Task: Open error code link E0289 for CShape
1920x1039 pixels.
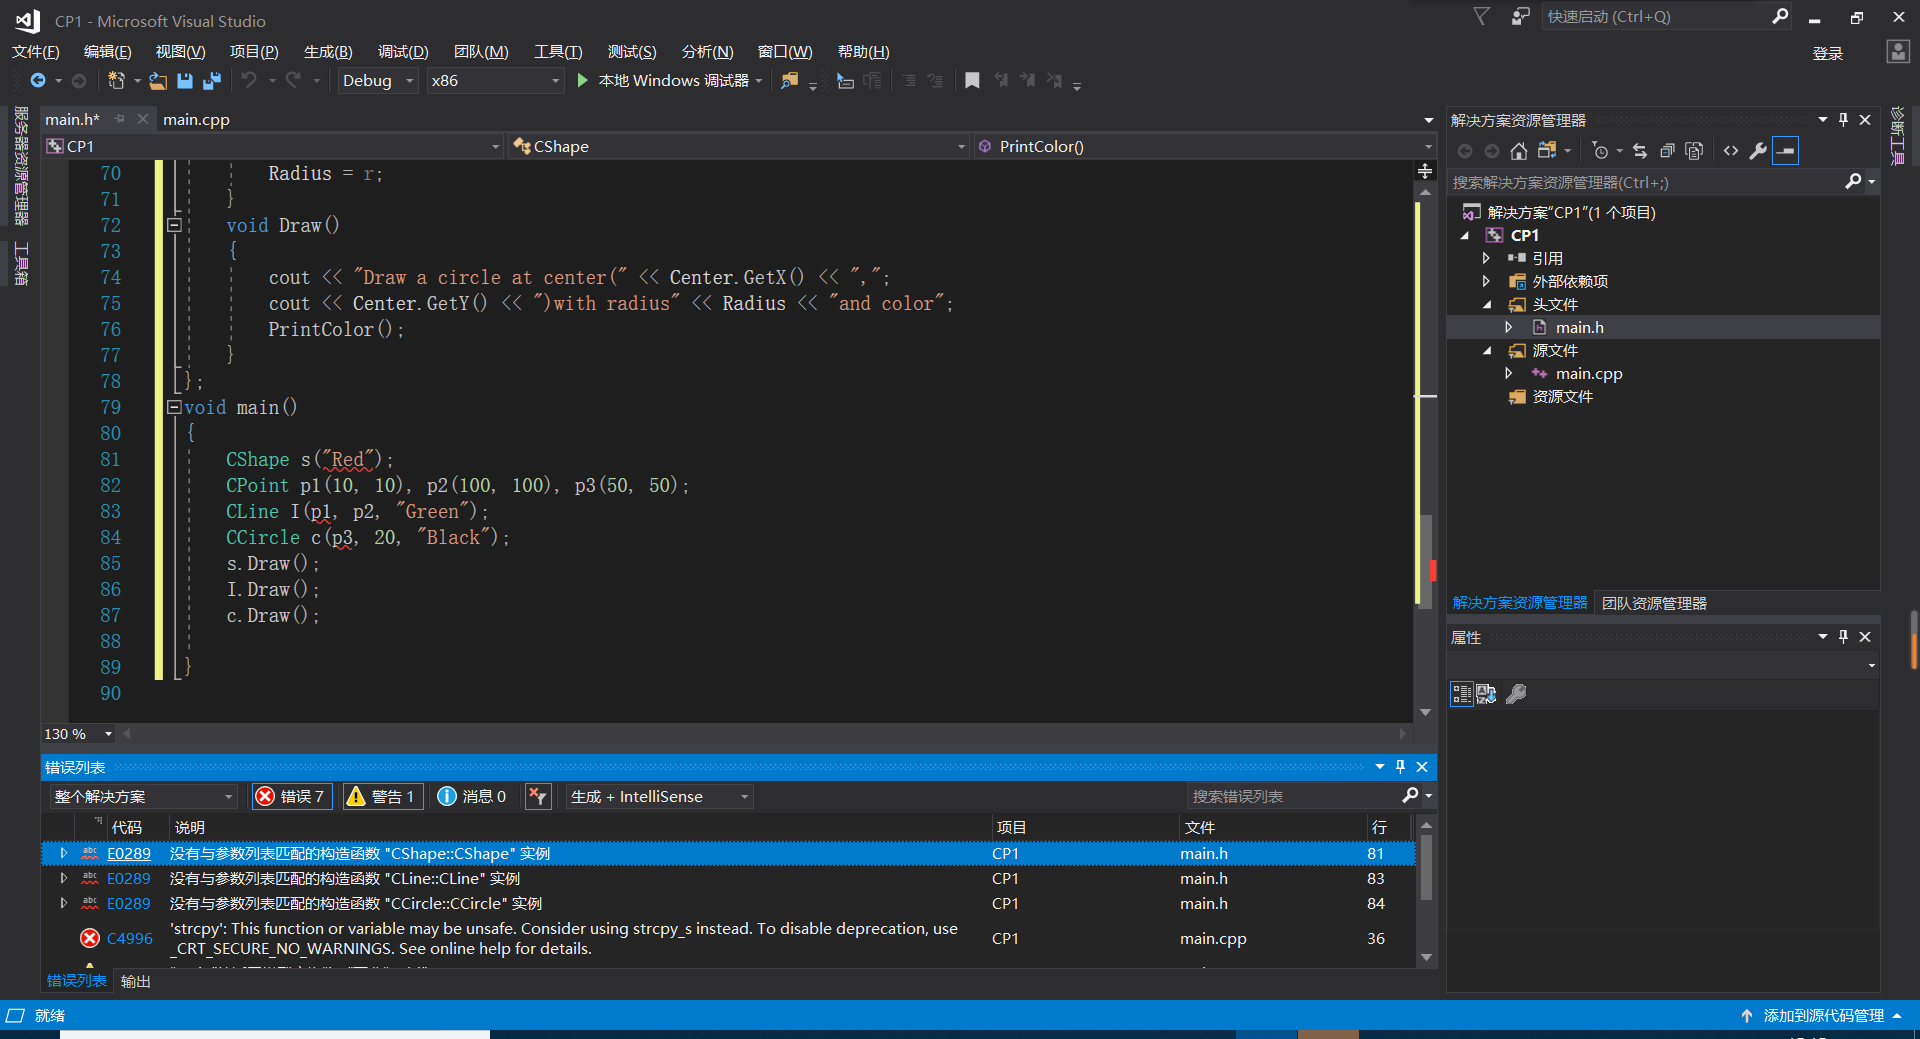Action: (x=129, y=853)
